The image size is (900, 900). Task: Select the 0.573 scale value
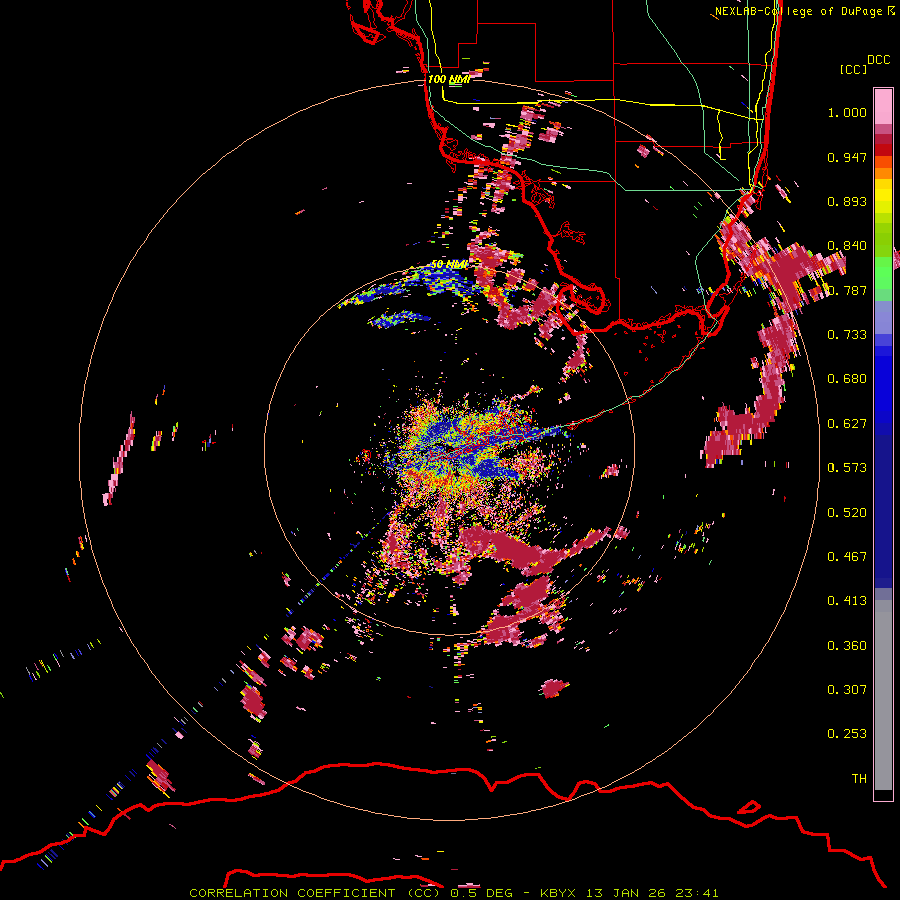click(847, 468)
